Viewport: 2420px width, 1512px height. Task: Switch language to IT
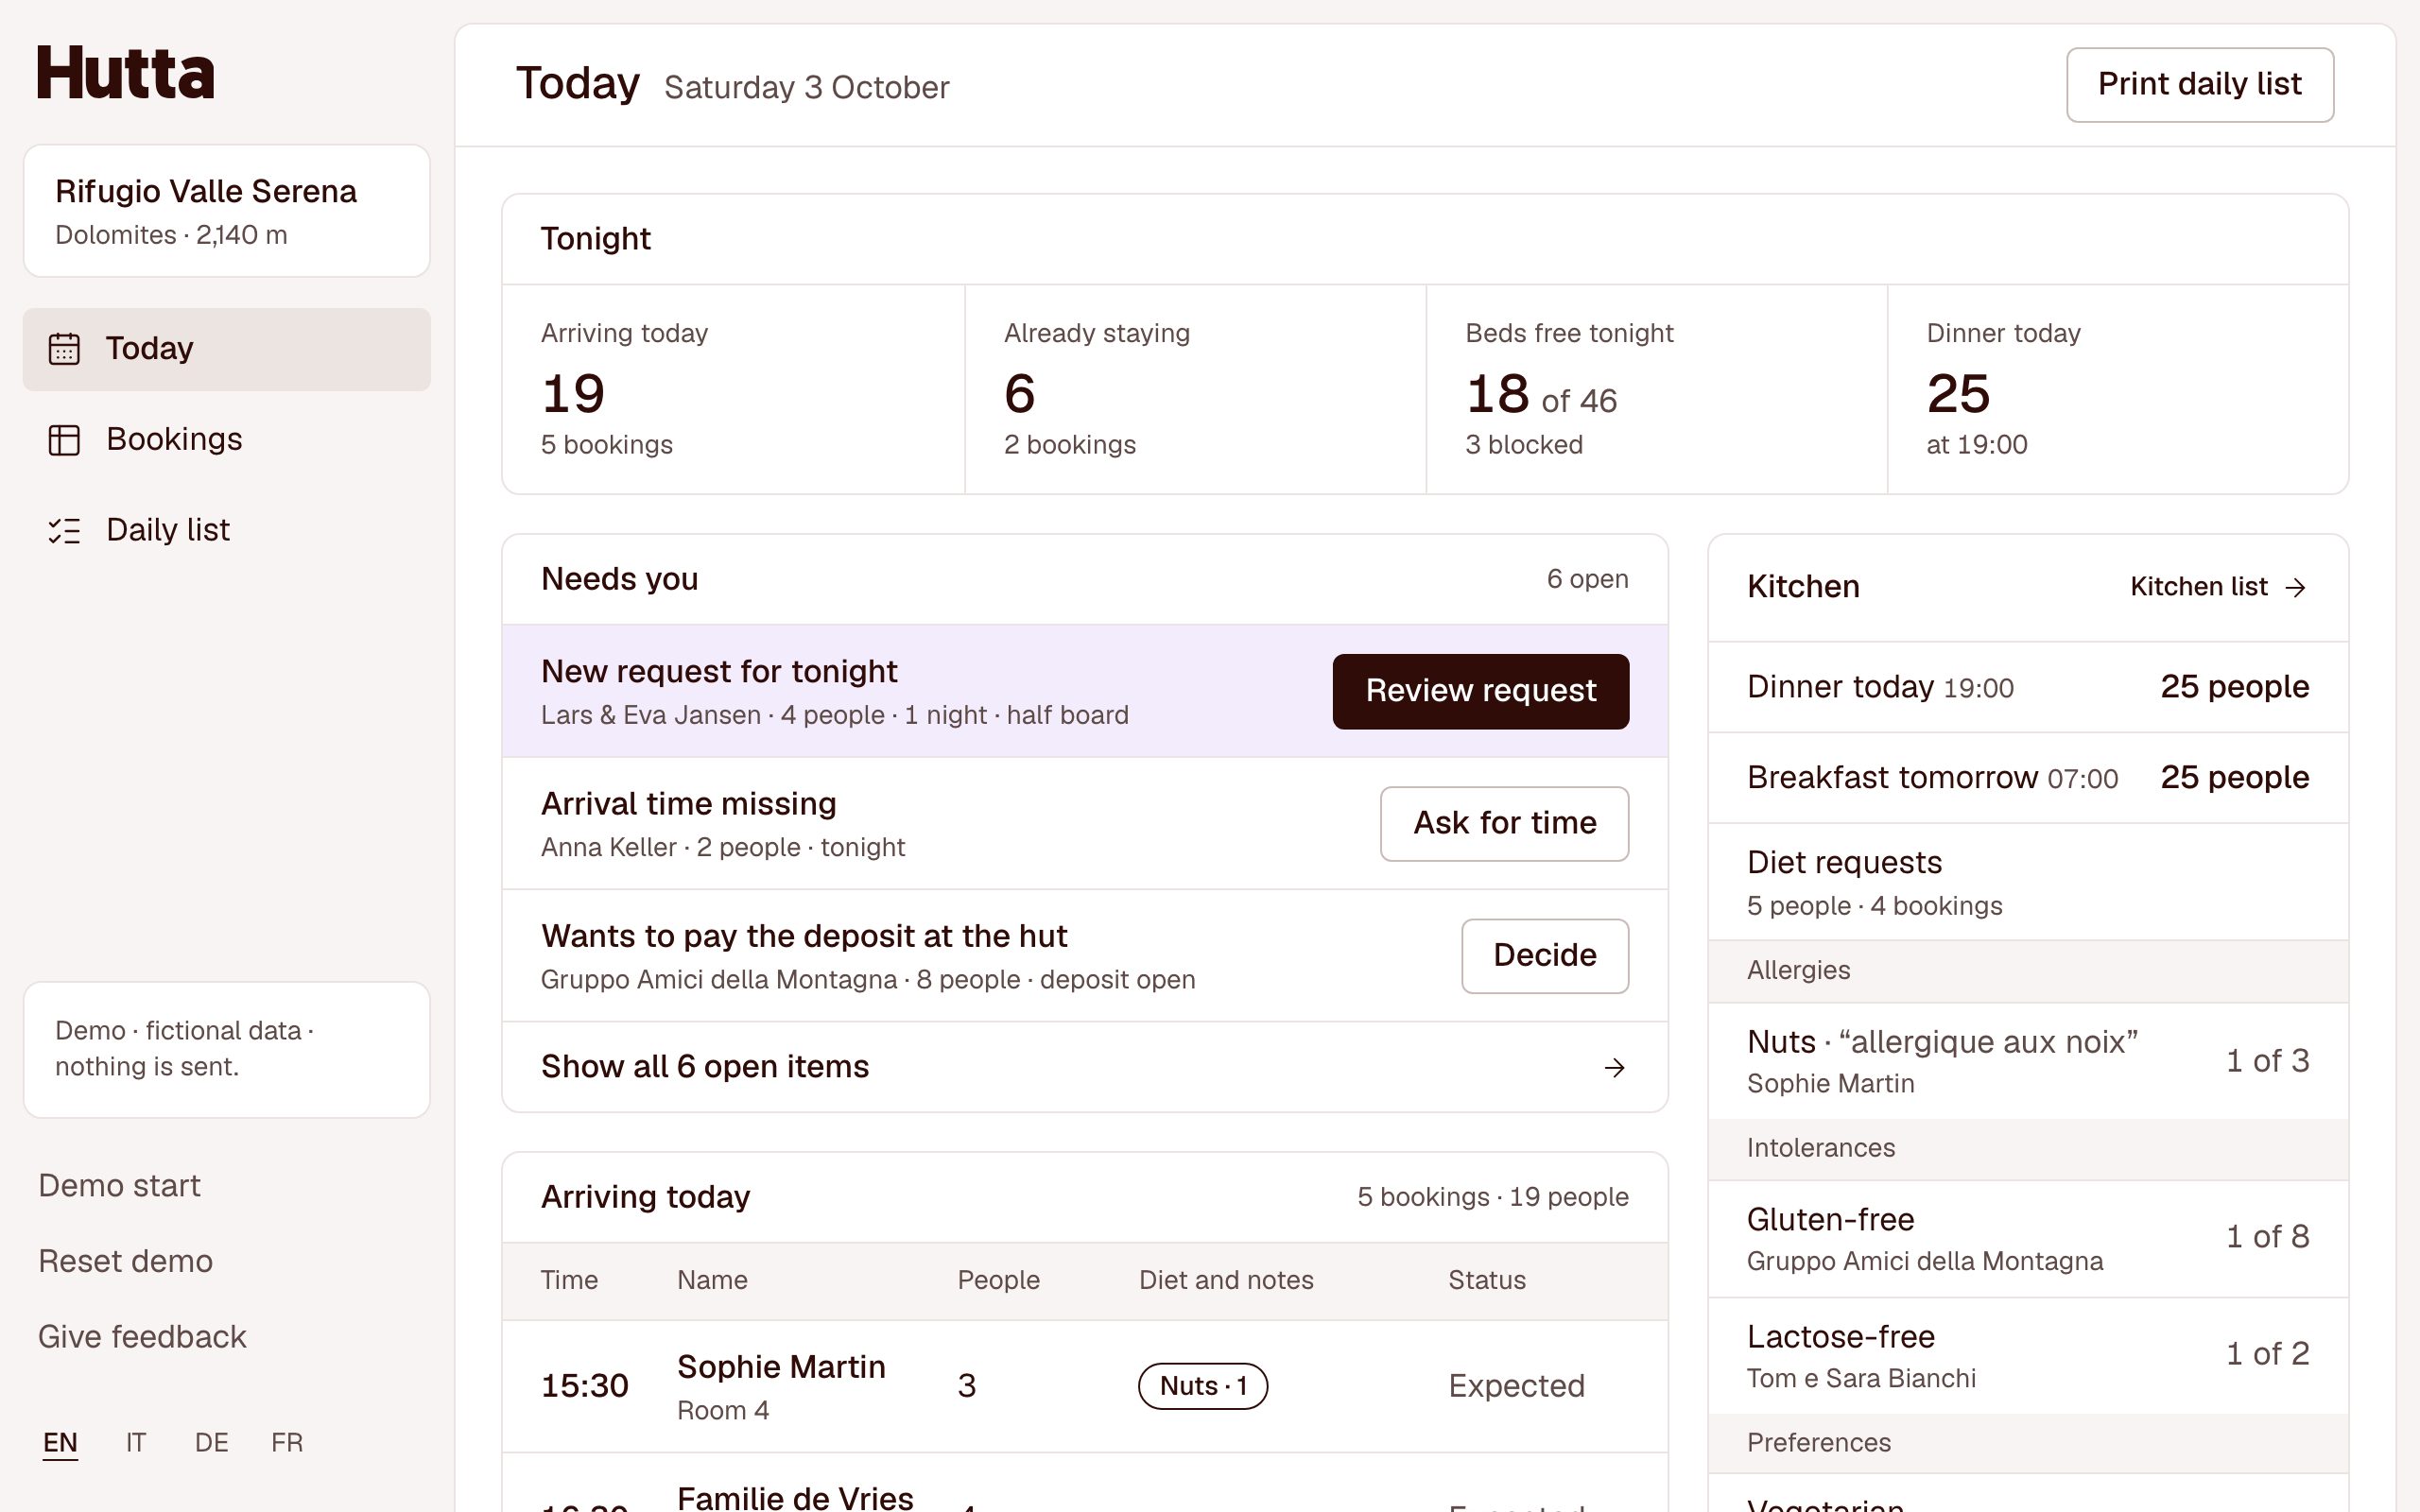pos(136,1443)
